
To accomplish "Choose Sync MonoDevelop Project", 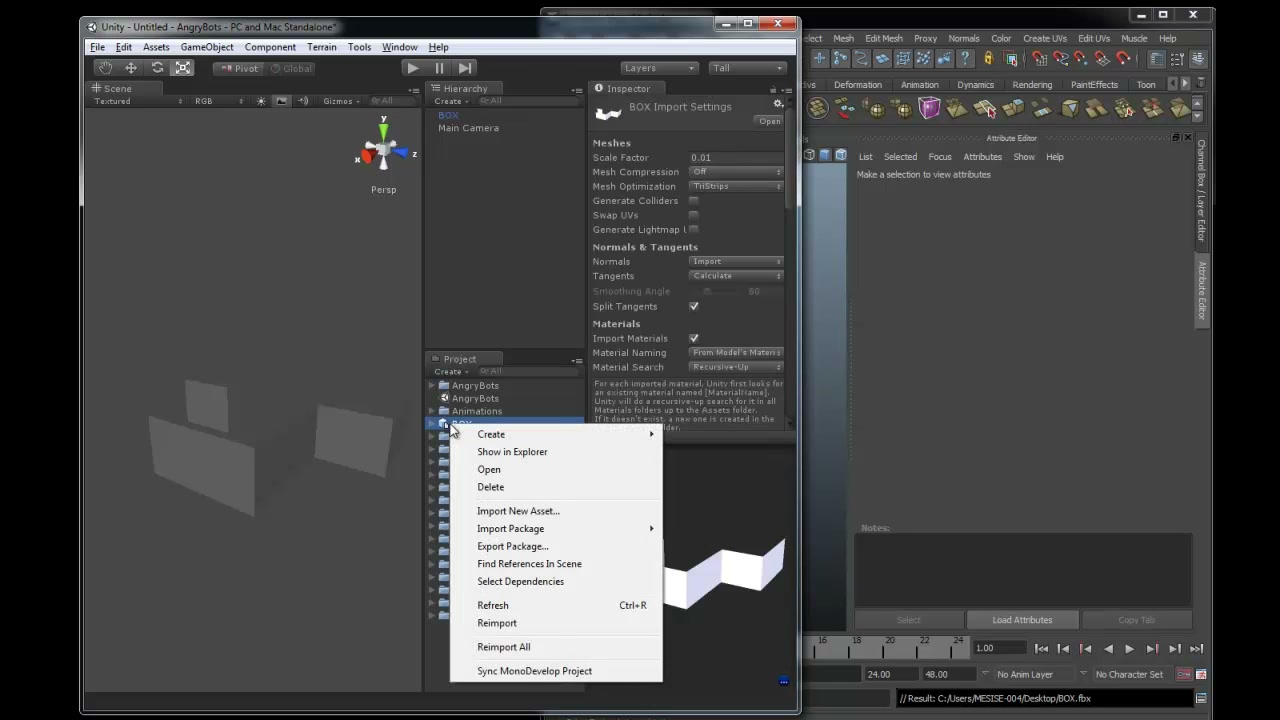I will pyautogui.click(x=556, y=671).
